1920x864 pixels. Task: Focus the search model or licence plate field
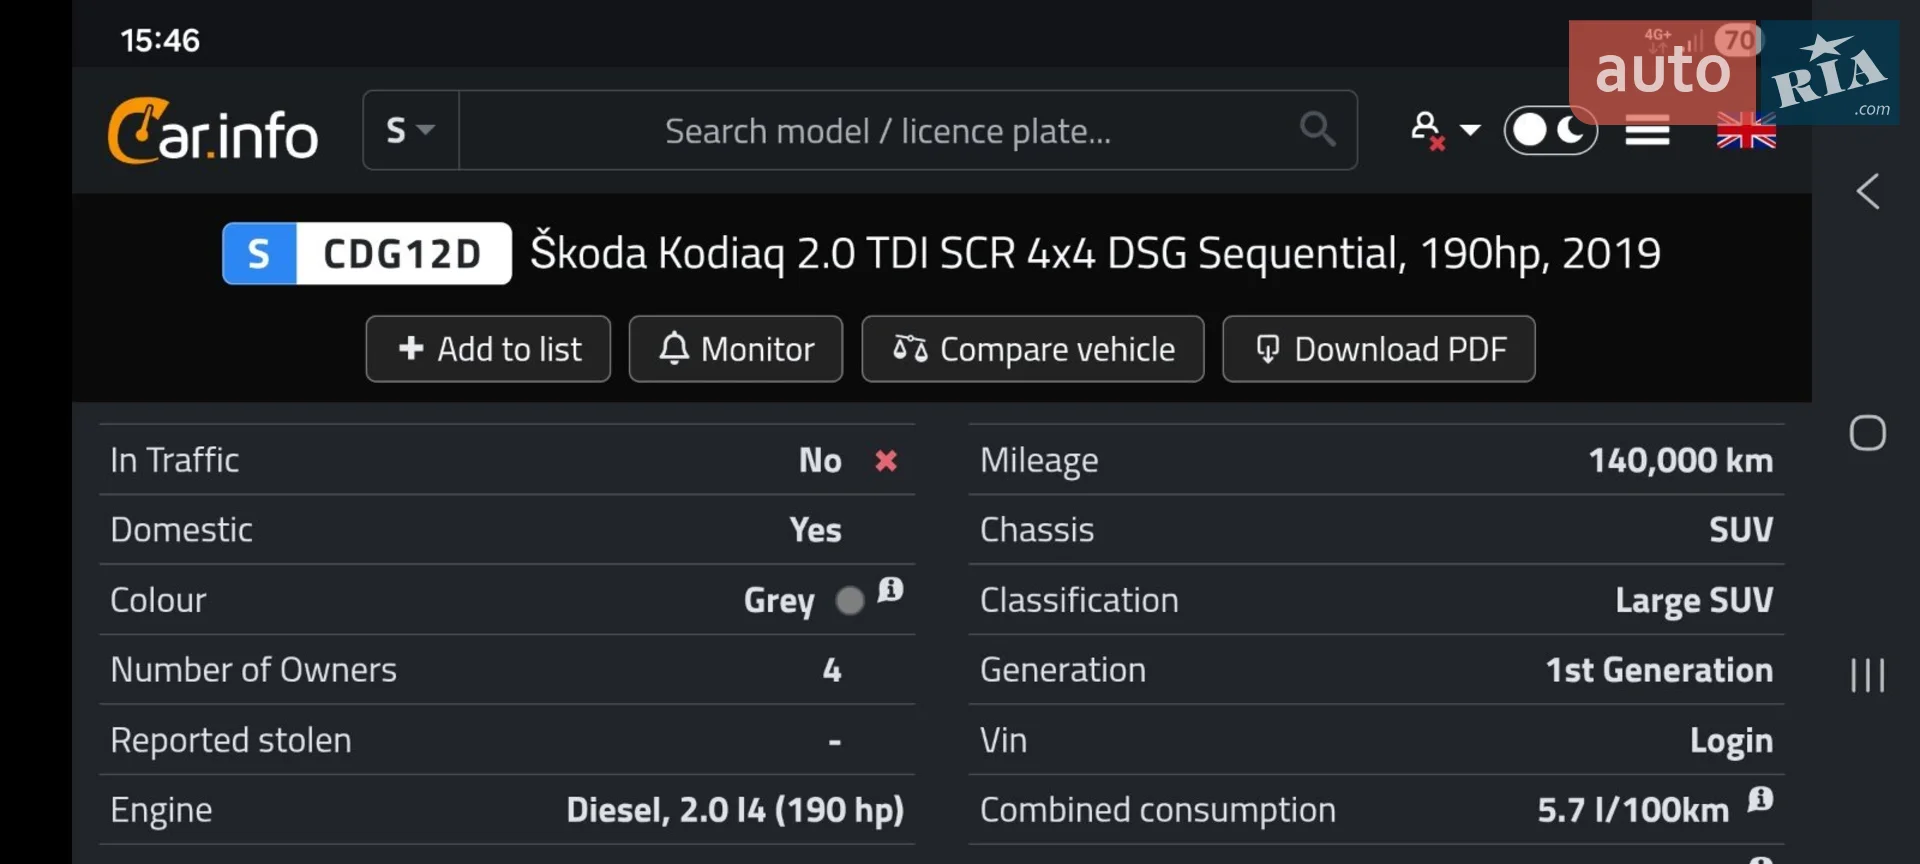[888, 130]
